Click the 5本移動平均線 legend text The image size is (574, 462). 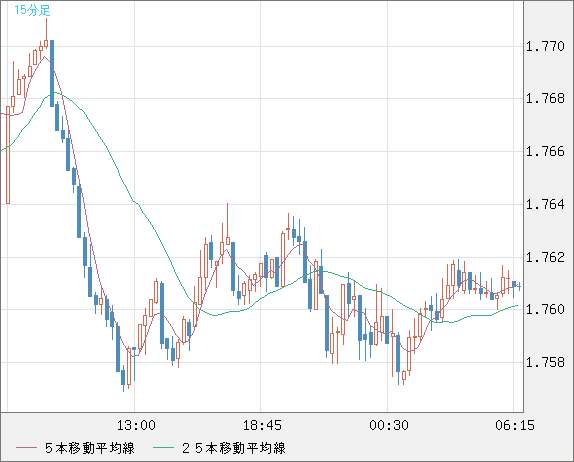point(90,448)
